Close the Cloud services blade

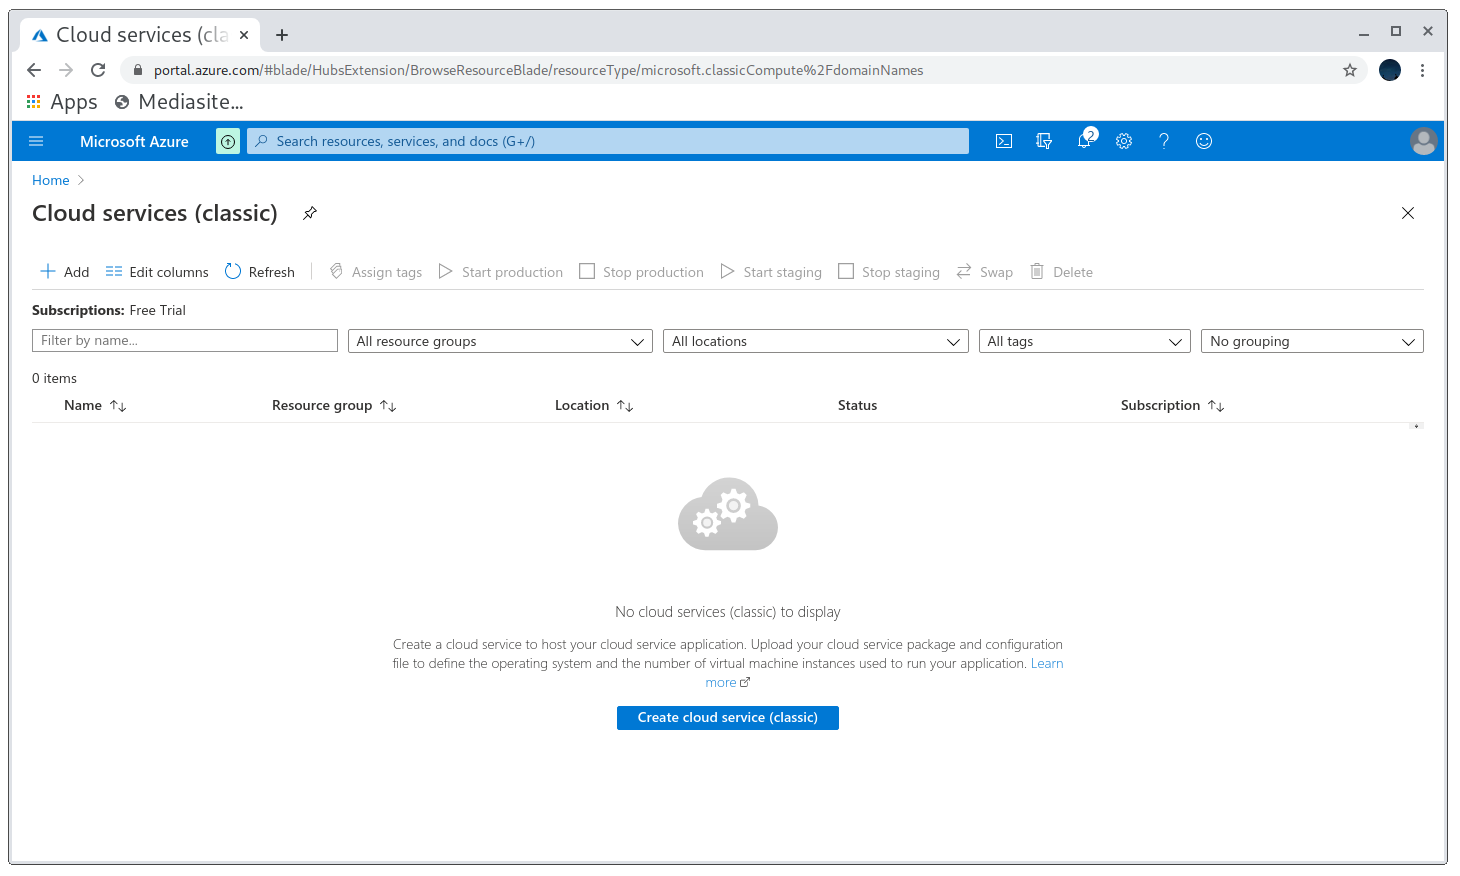(x=1408, y=213)
